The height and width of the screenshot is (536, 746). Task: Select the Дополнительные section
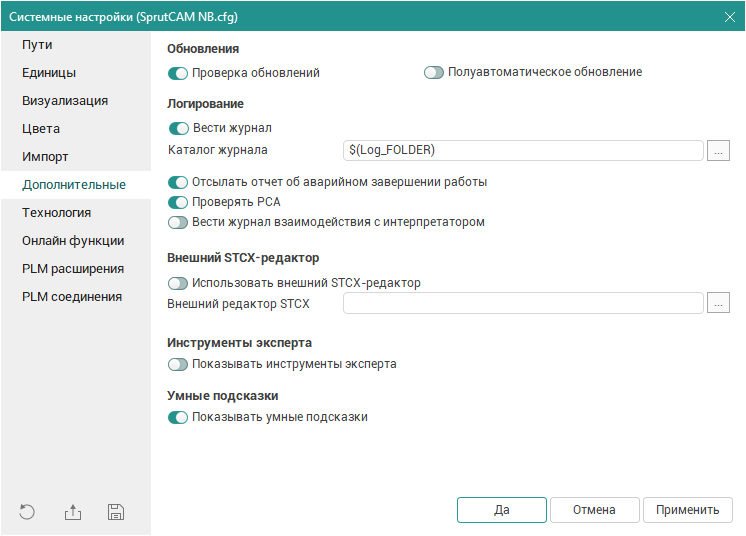[76, 185]
